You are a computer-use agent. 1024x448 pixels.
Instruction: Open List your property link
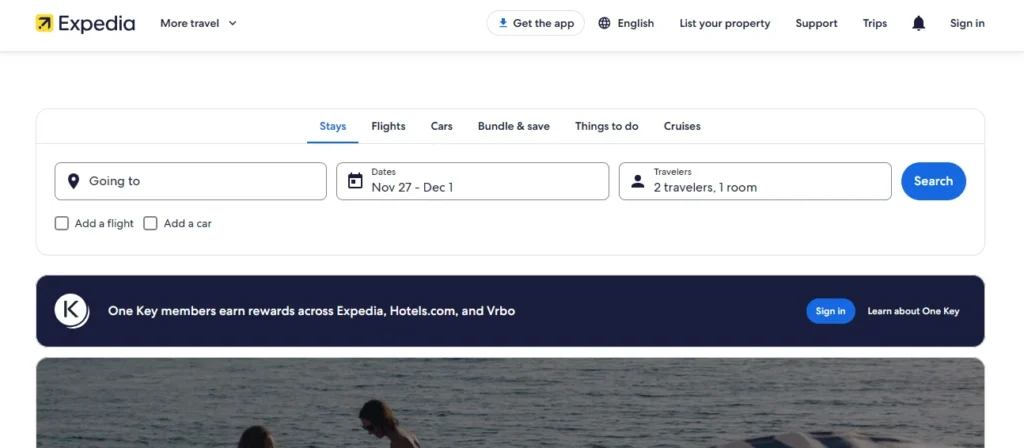click(x=725, y=24)
